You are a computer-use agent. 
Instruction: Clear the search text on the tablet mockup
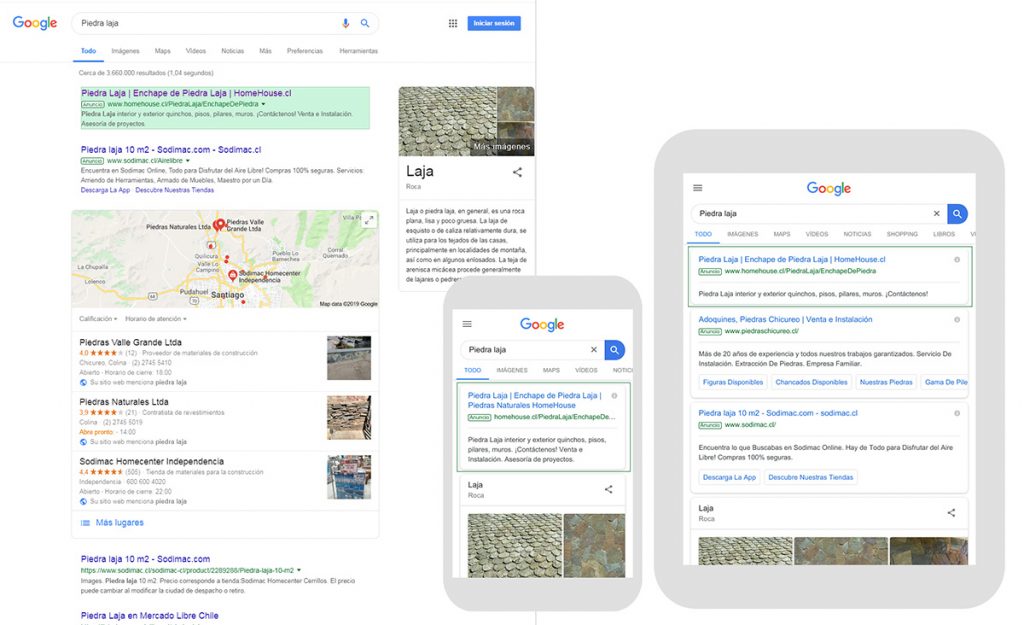[x=936, y=214]
